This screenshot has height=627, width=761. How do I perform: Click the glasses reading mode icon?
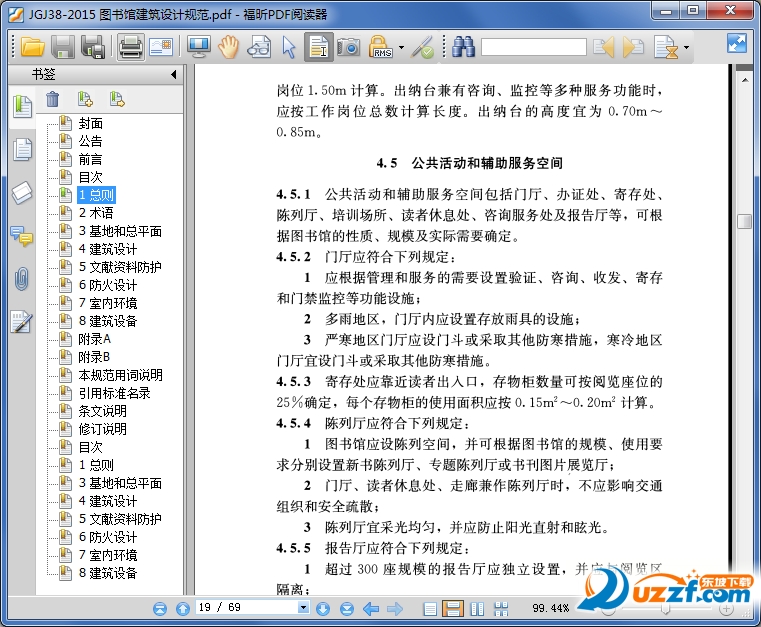pos(259,48)
